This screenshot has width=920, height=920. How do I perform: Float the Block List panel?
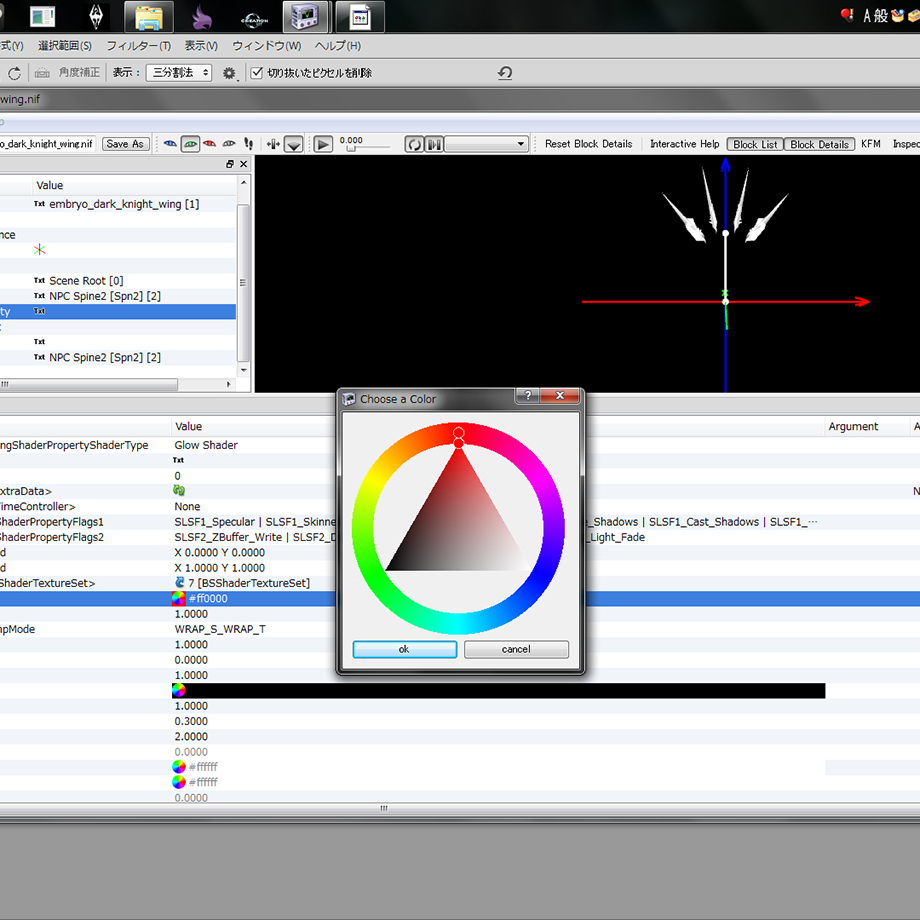pos(230,164)
